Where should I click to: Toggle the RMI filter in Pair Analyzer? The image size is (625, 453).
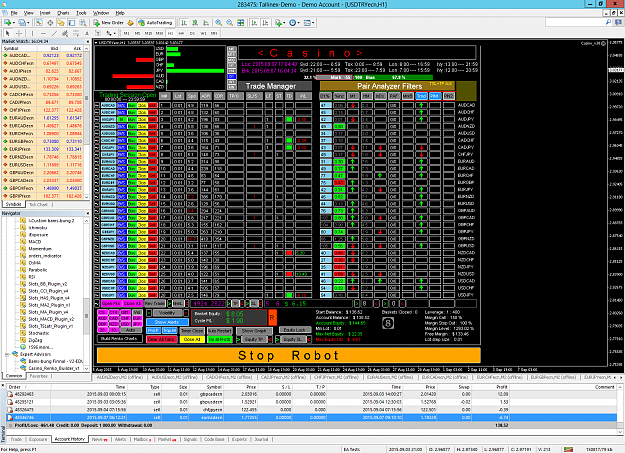pyautogui.click(x=435, y=96)
